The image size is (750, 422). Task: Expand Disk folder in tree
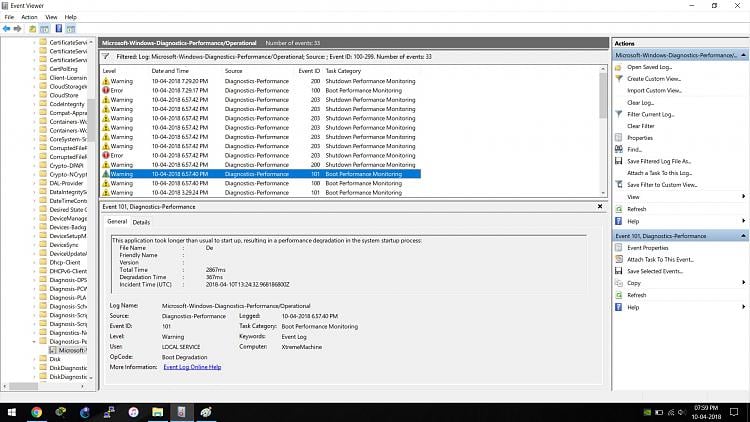(x=34, y=359)
